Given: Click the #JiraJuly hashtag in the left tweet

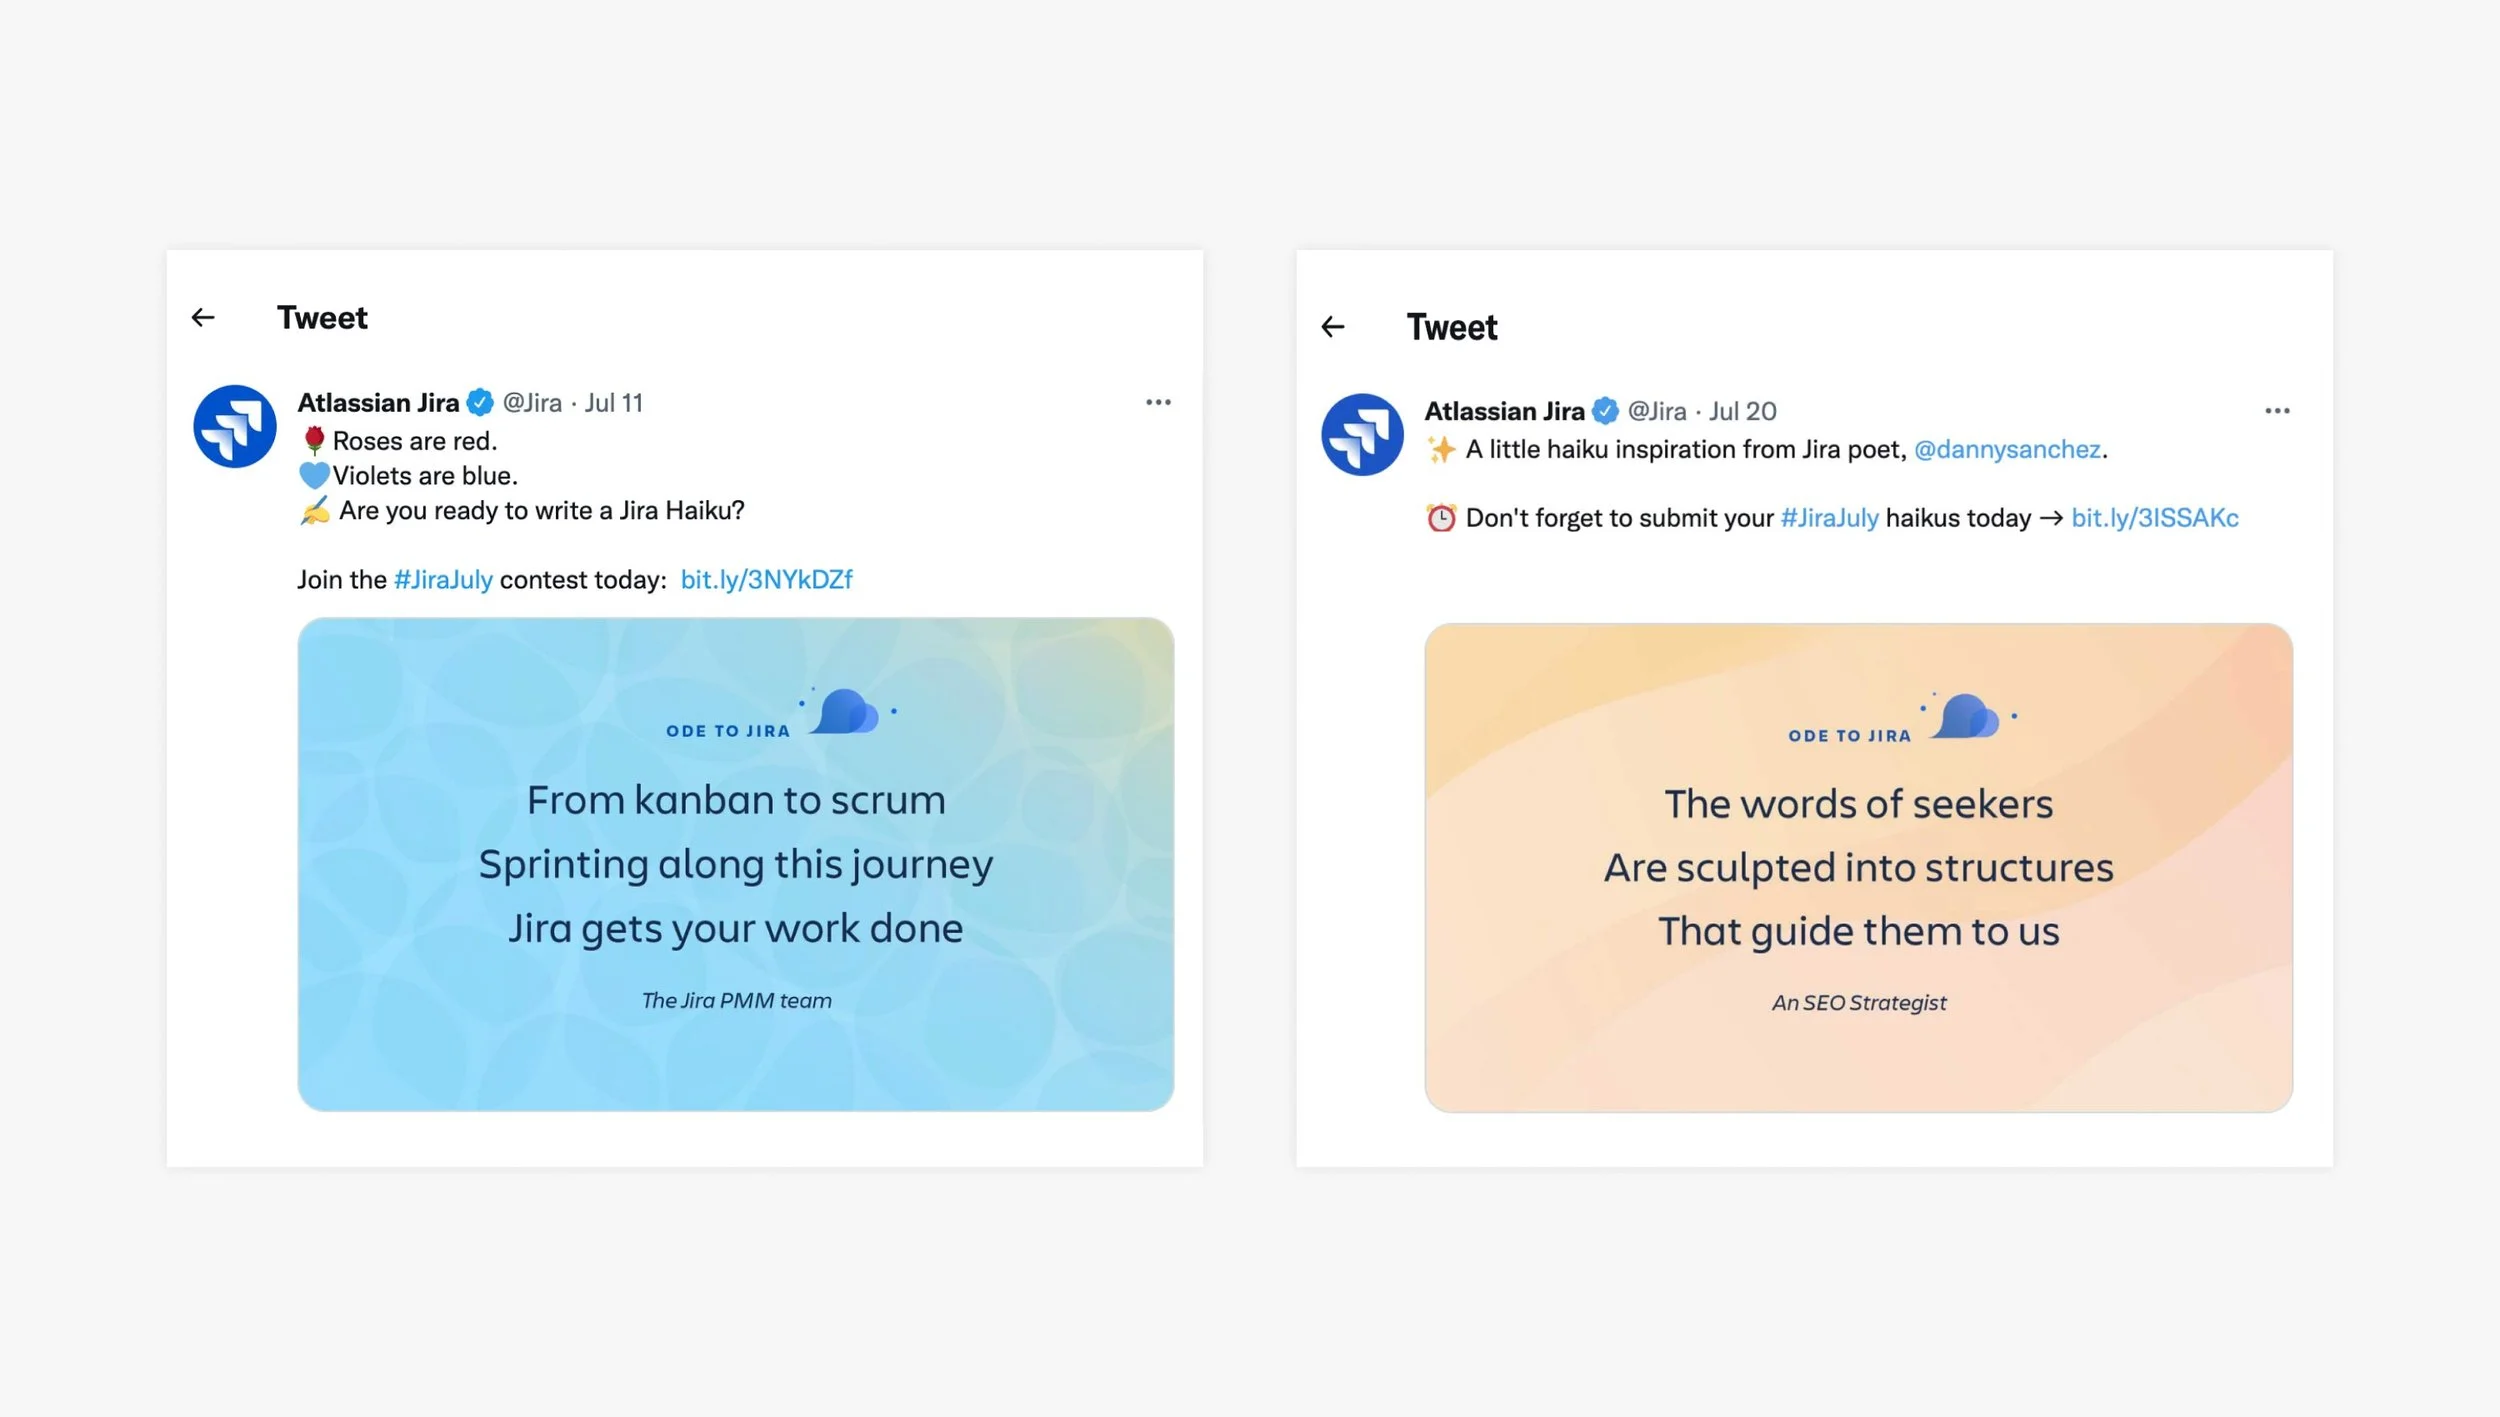Looking at the screenshot, I should click(x=442, y=579).
